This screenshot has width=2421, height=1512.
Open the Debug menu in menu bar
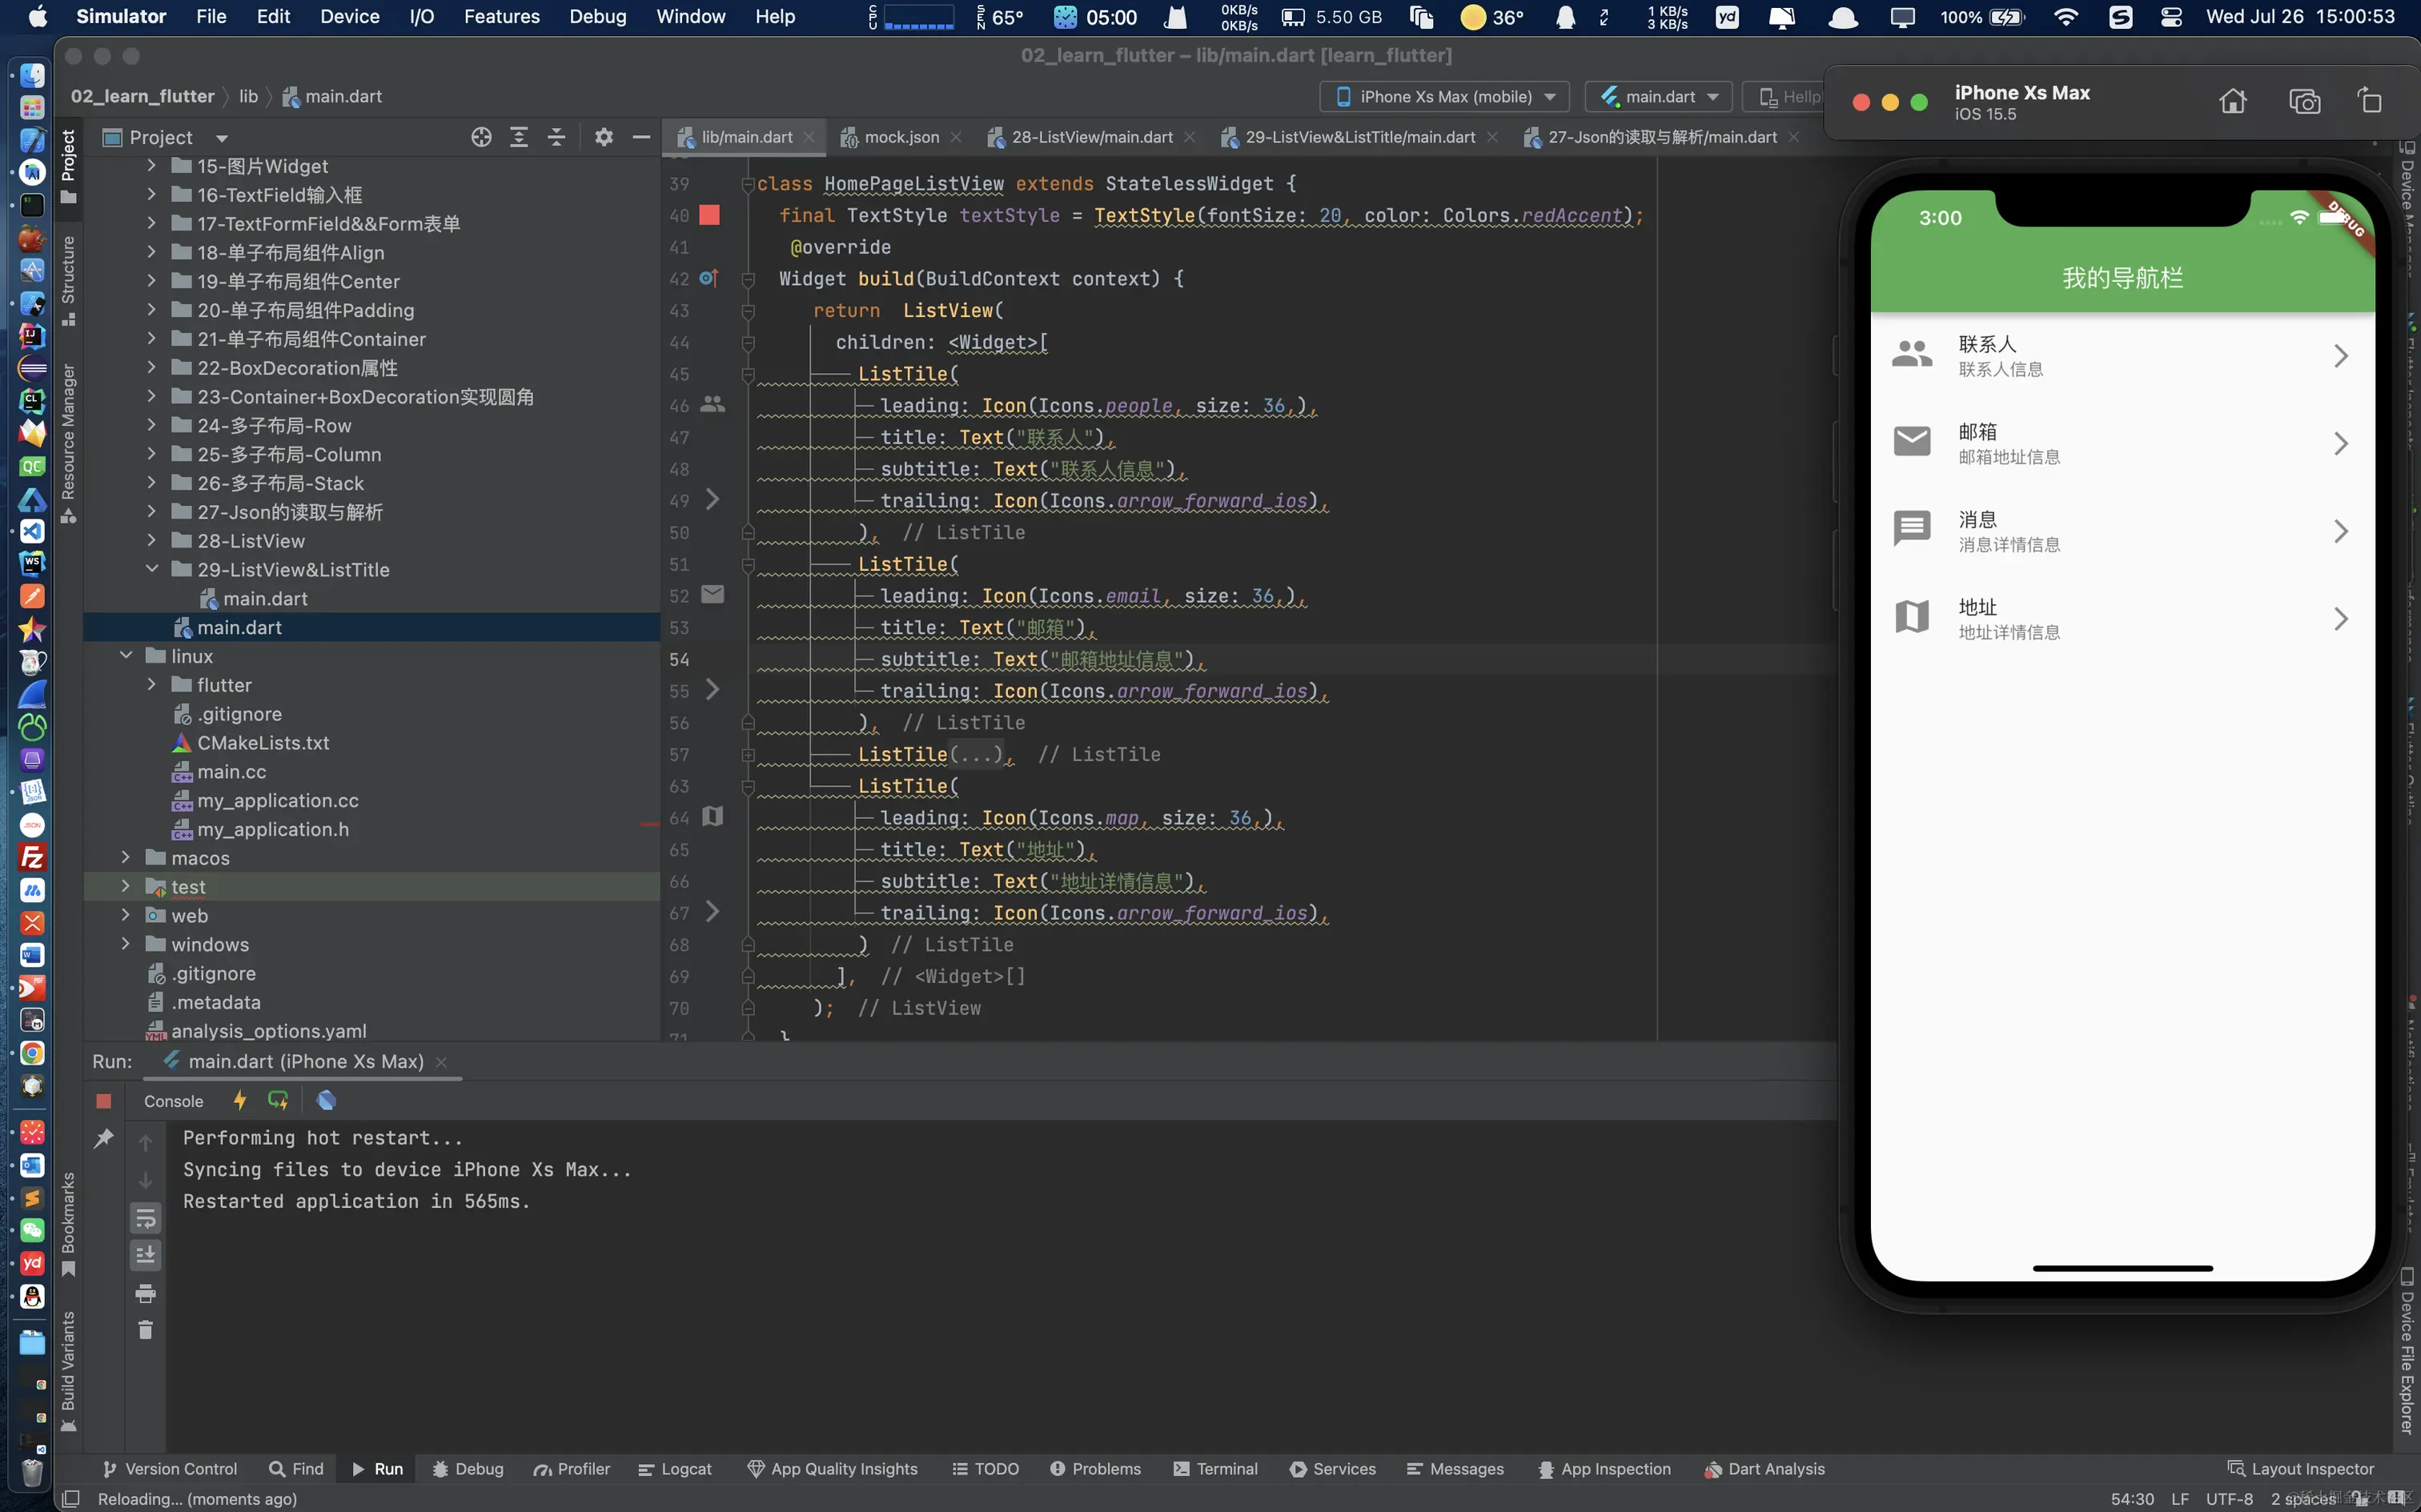(597, 17)
